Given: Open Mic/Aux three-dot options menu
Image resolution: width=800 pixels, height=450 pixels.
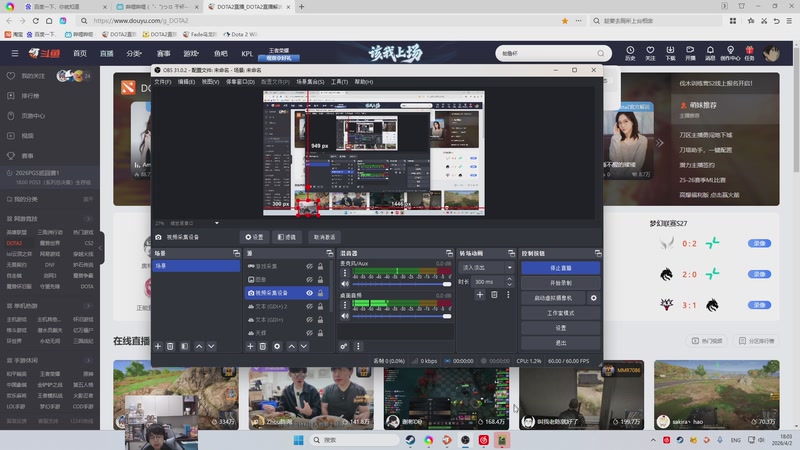Looking at the screenshot, I should [x=345, y=273].
